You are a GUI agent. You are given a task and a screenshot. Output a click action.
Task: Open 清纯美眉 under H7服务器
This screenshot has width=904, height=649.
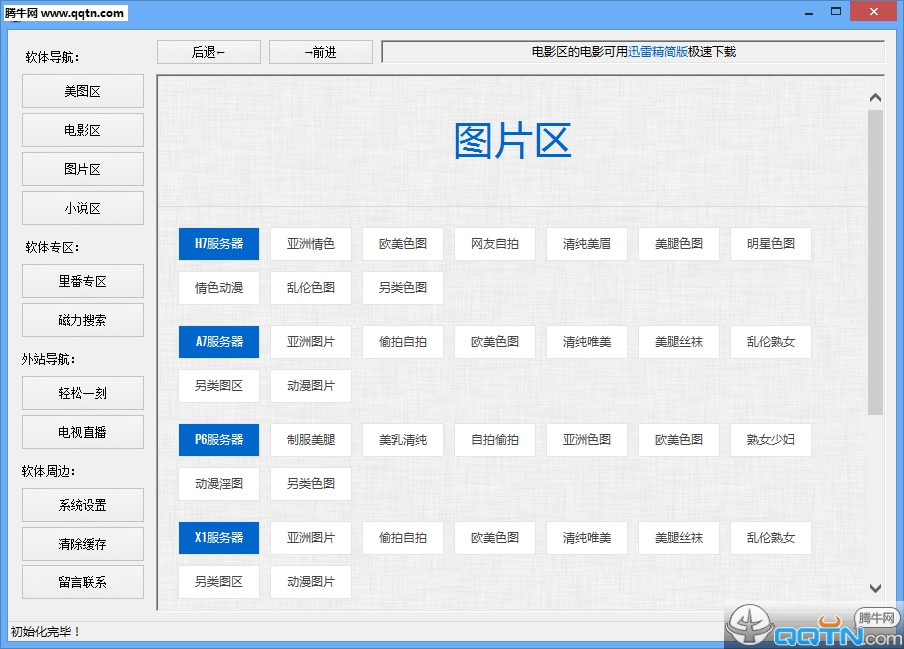(x=587, y=244)
